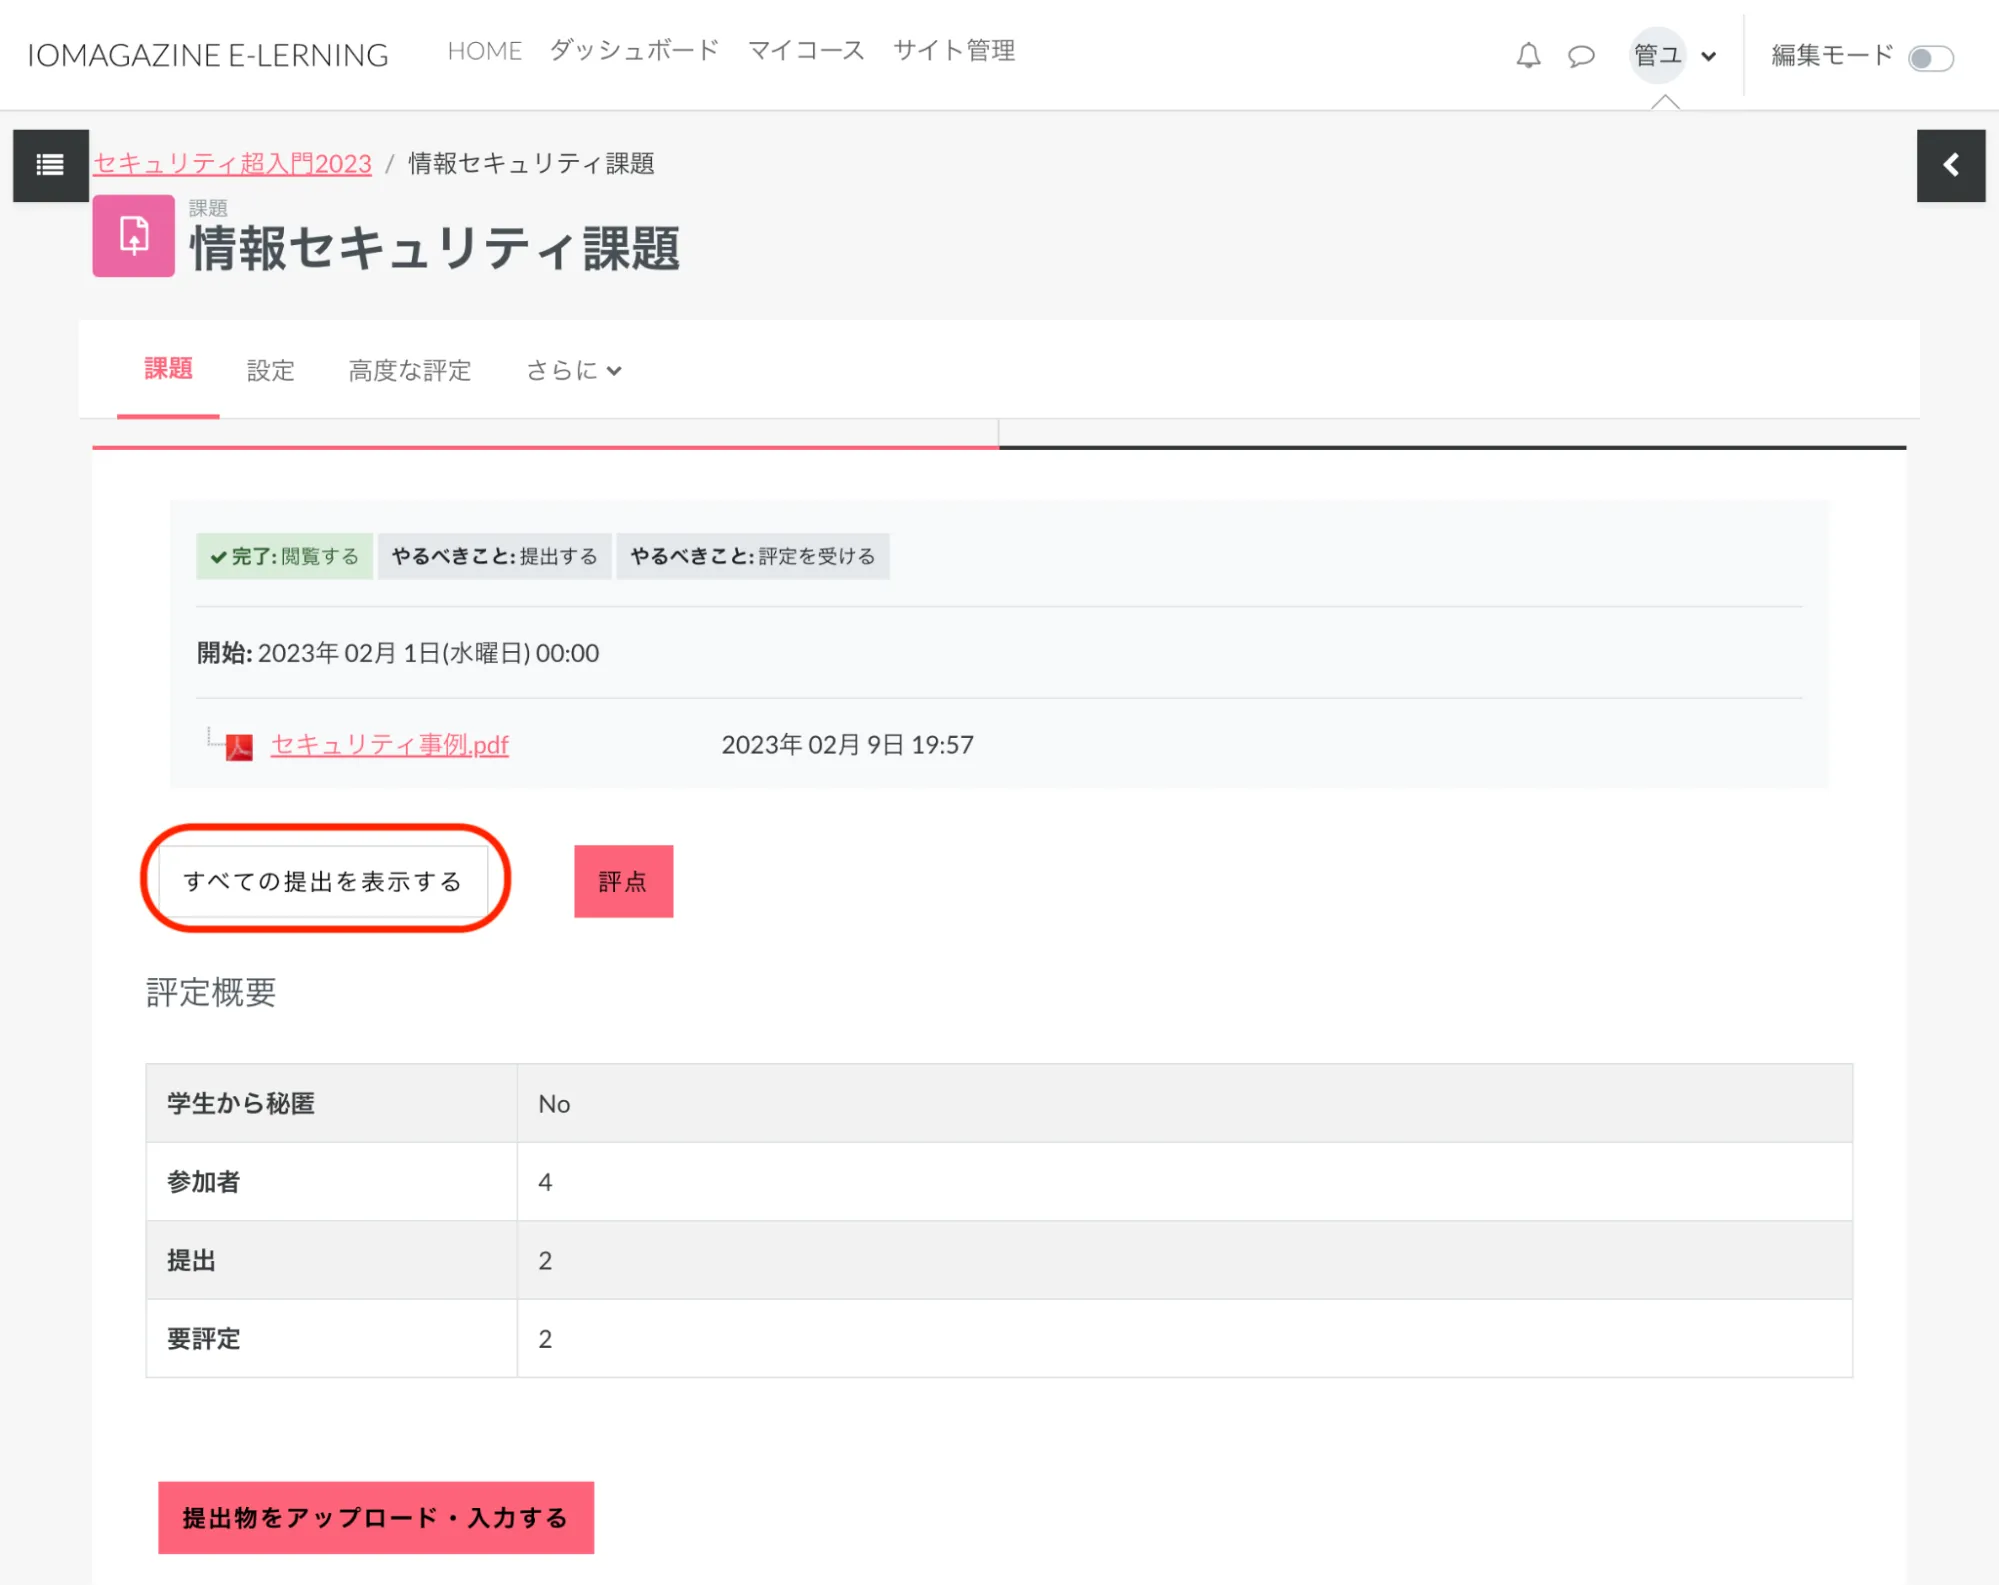Open the セキュリティ事例.pdf link
The width and height of the screenshot is (1999, 1586).
click(x=389, y=745)
